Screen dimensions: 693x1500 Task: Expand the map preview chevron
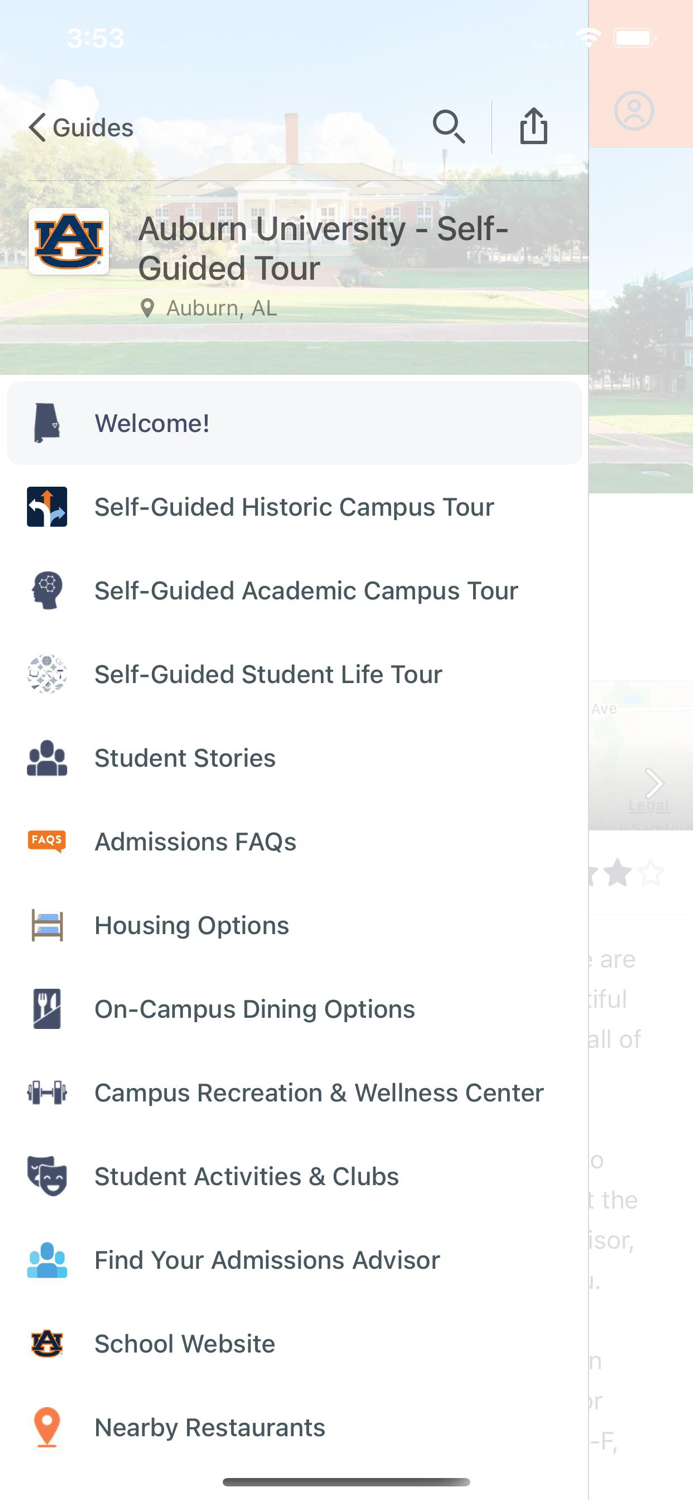coord(655,784)
